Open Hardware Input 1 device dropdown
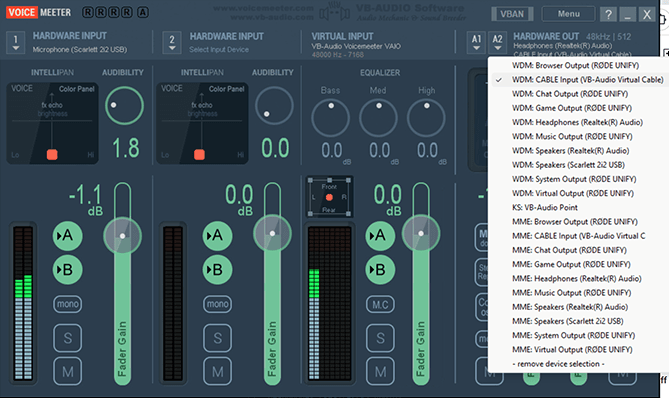The height and width of the screenshot is (398, 669). 16,43
